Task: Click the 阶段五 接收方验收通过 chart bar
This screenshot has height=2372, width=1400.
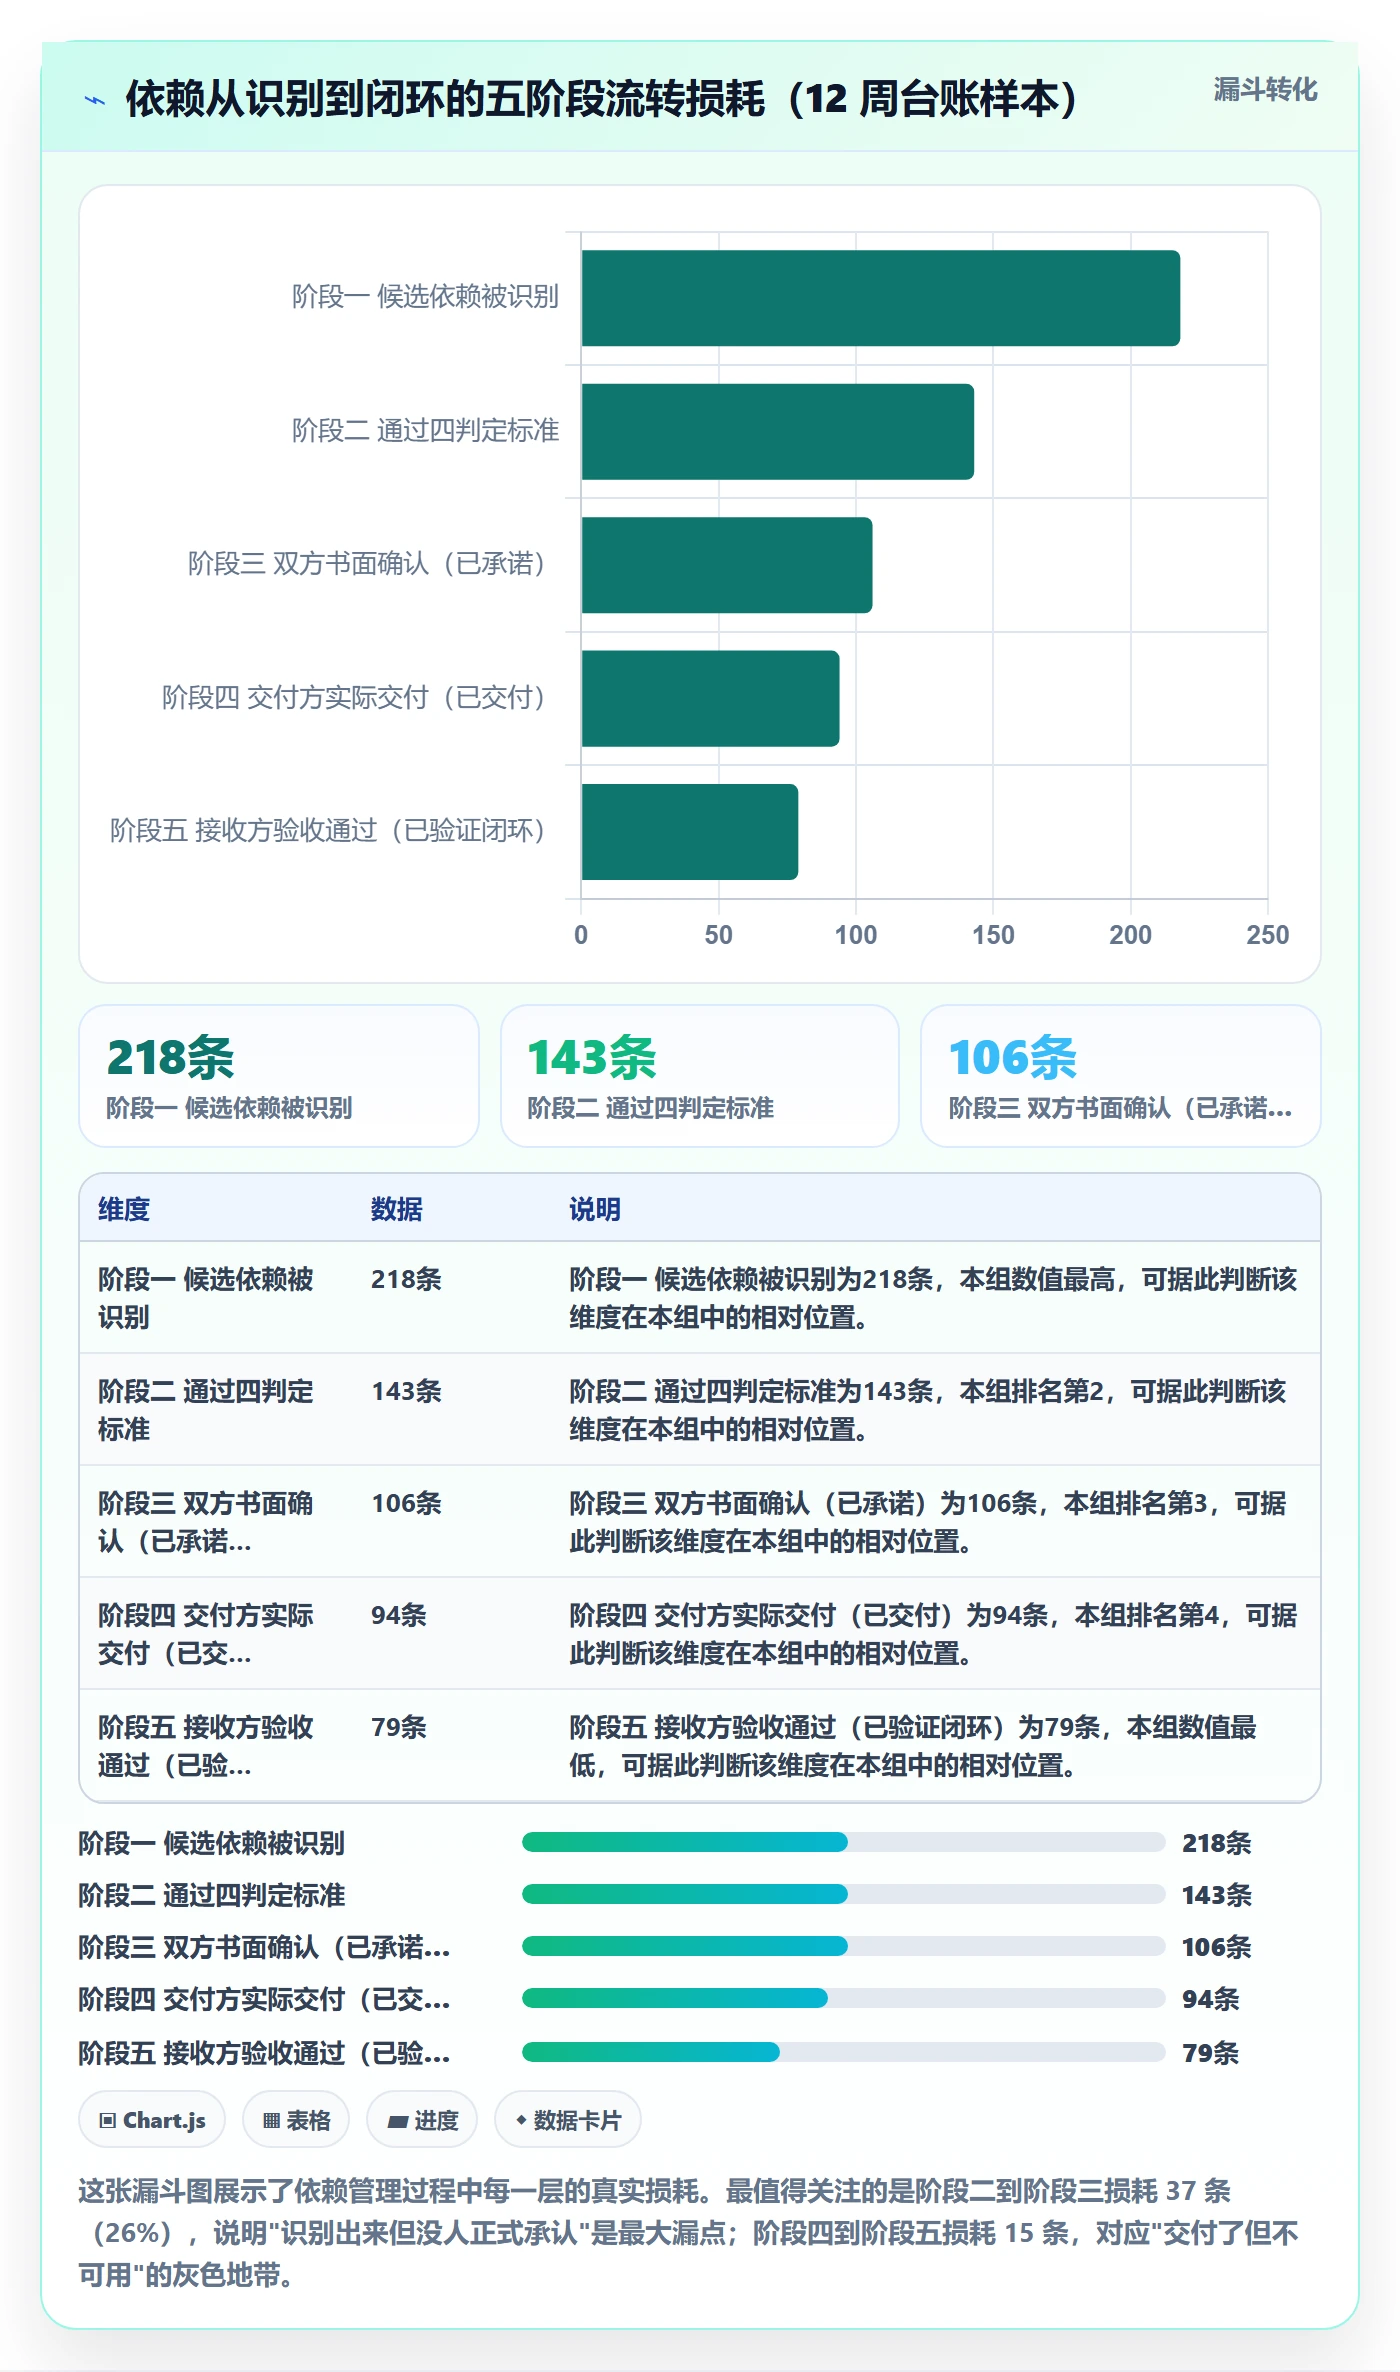Action: pos(689,832)
